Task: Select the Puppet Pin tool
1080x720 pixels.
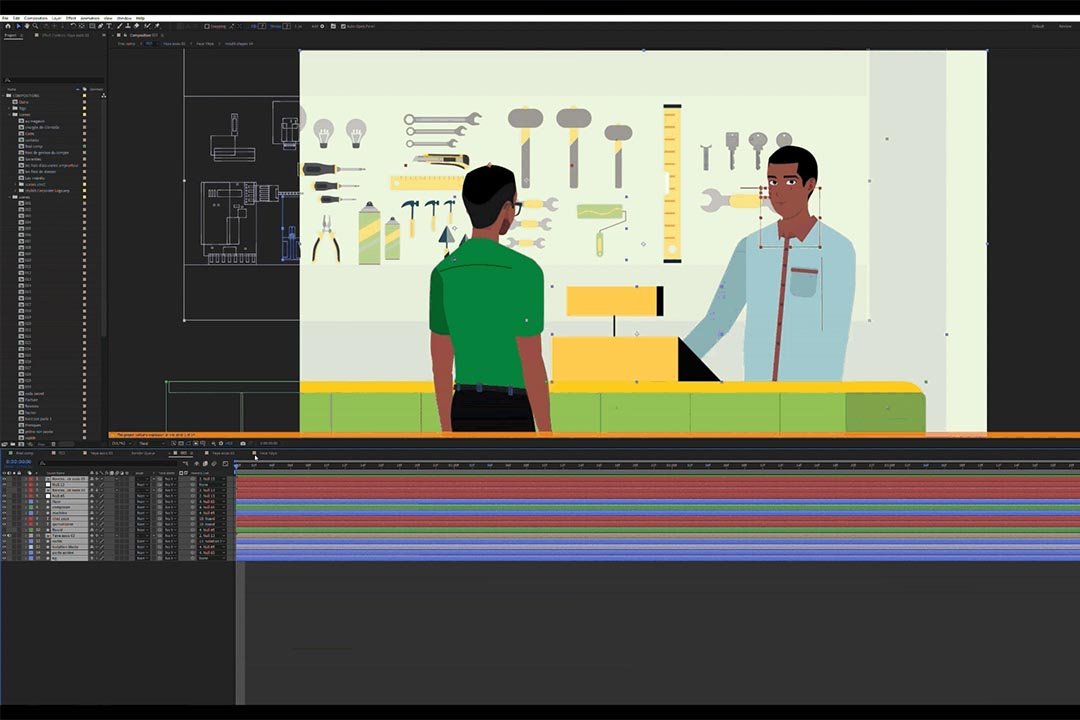Action: (x=157, y=26)
